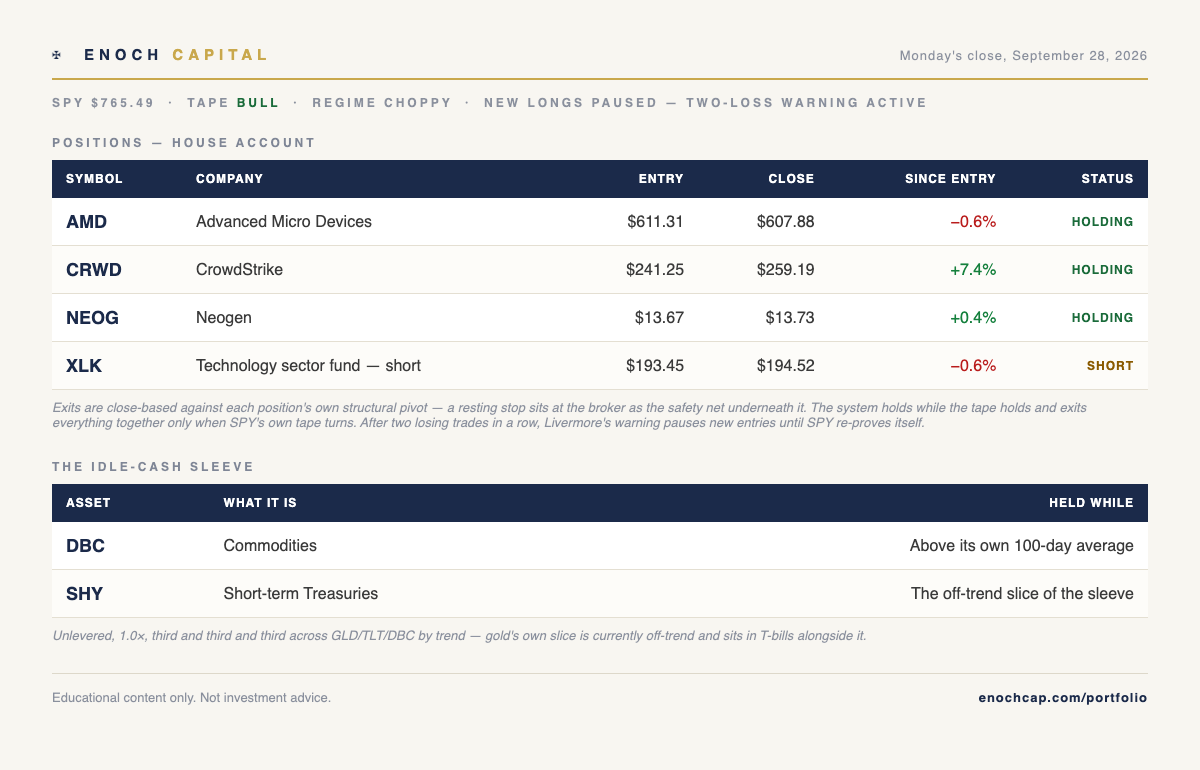
Task: Click the SYMBOL column header
Action: 94,179
